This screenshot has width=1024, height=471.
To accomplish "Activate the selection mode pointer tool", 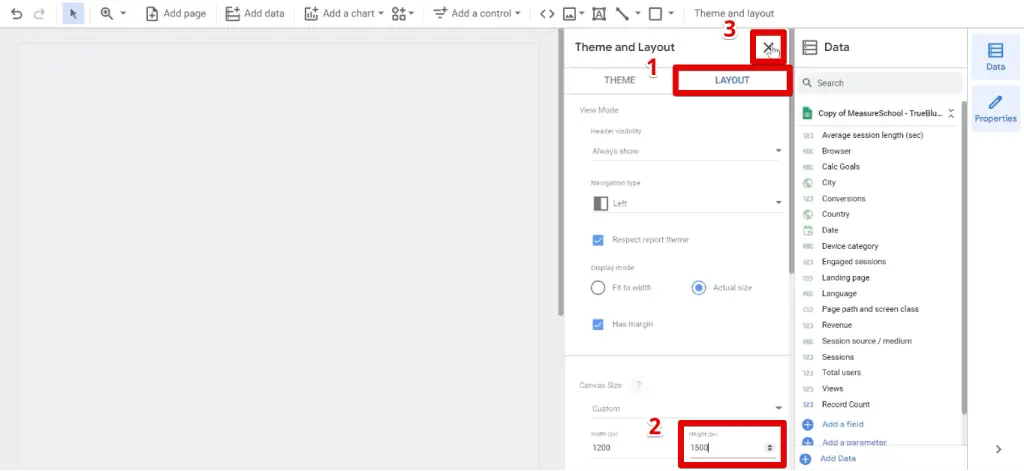I will tap(73, 13).
